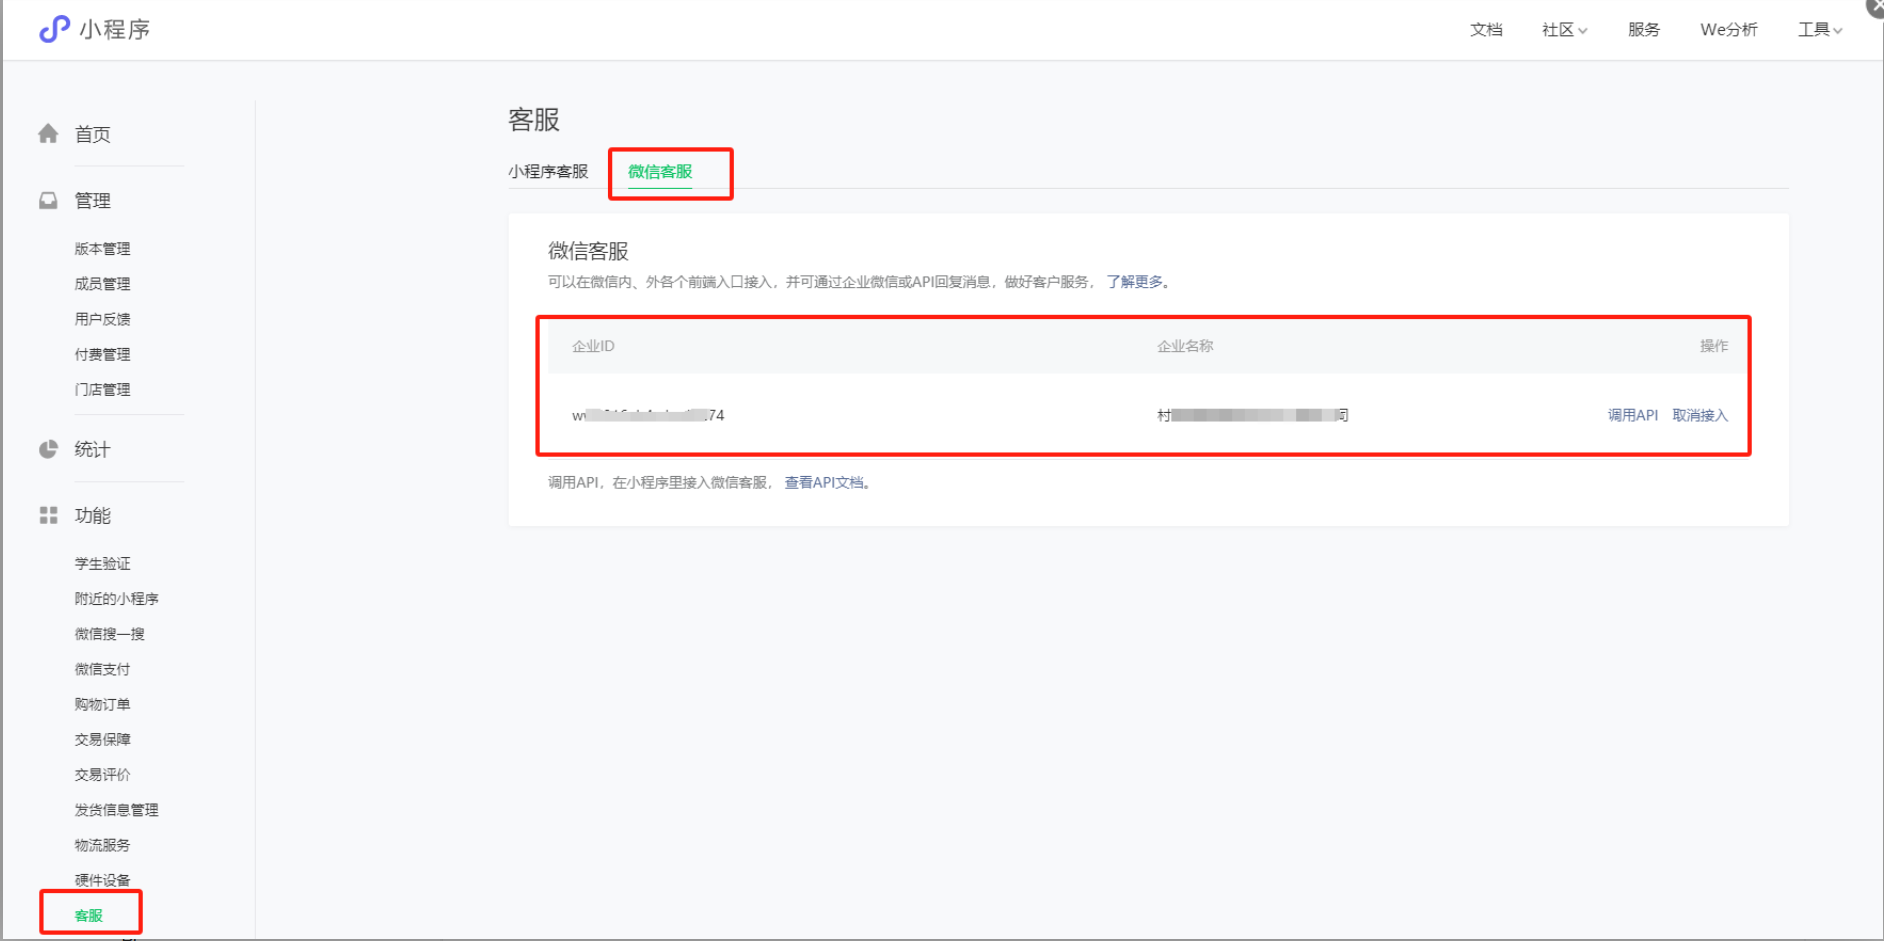Open 服务 in the top navigation
Viewport: 1884px width, 941px height.
point(1643,30)
